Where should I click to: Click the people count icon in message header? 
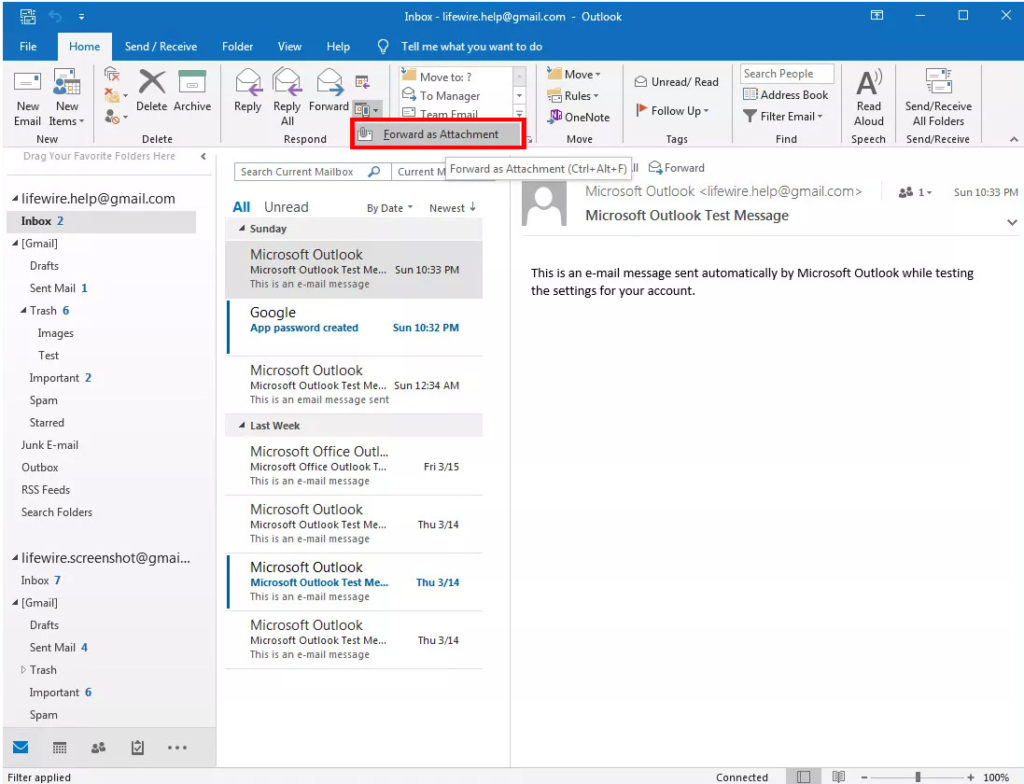(x=906, y=192)
